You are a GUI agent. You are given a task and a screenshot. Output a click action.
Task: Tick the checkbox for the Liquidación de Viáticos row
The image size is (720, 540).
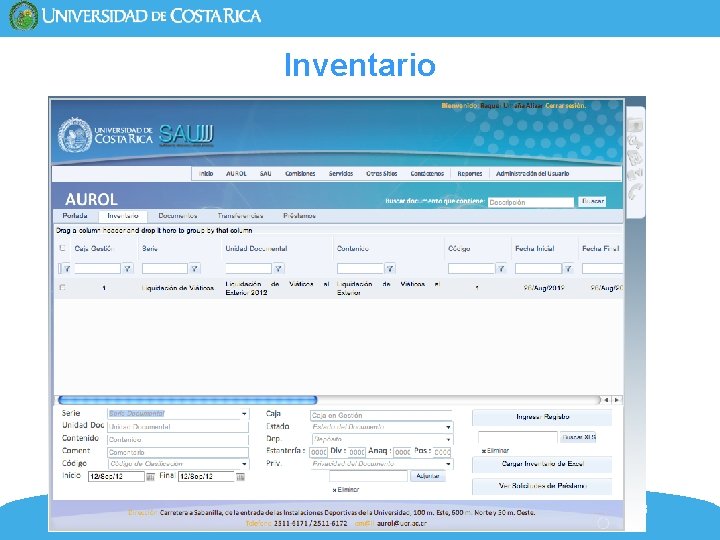62,287
